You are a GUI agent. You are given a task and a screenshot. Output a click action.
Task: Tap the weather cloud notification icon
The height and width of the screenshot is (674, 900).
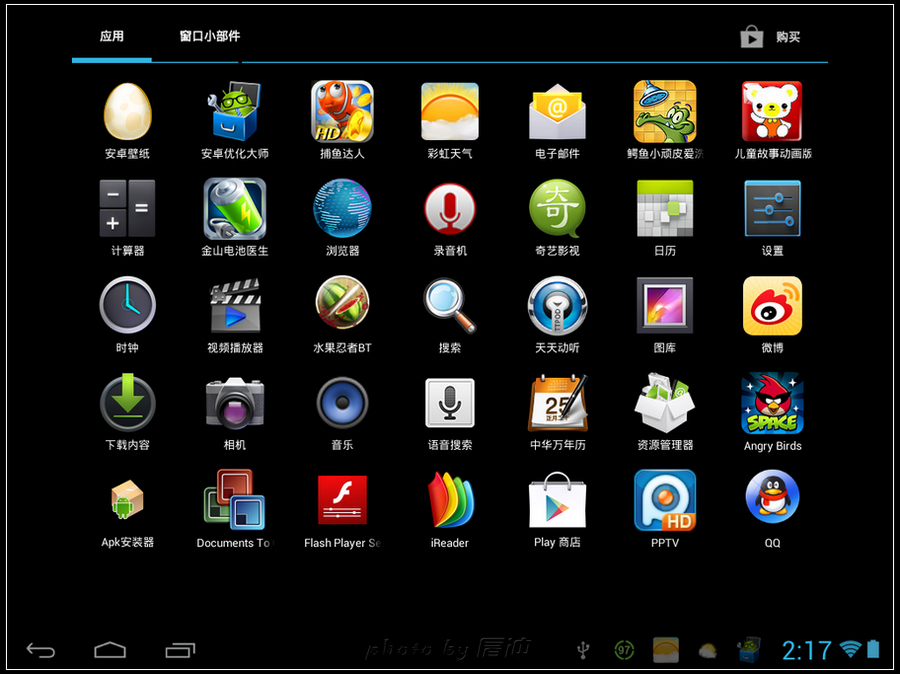[x=707, y=651]
